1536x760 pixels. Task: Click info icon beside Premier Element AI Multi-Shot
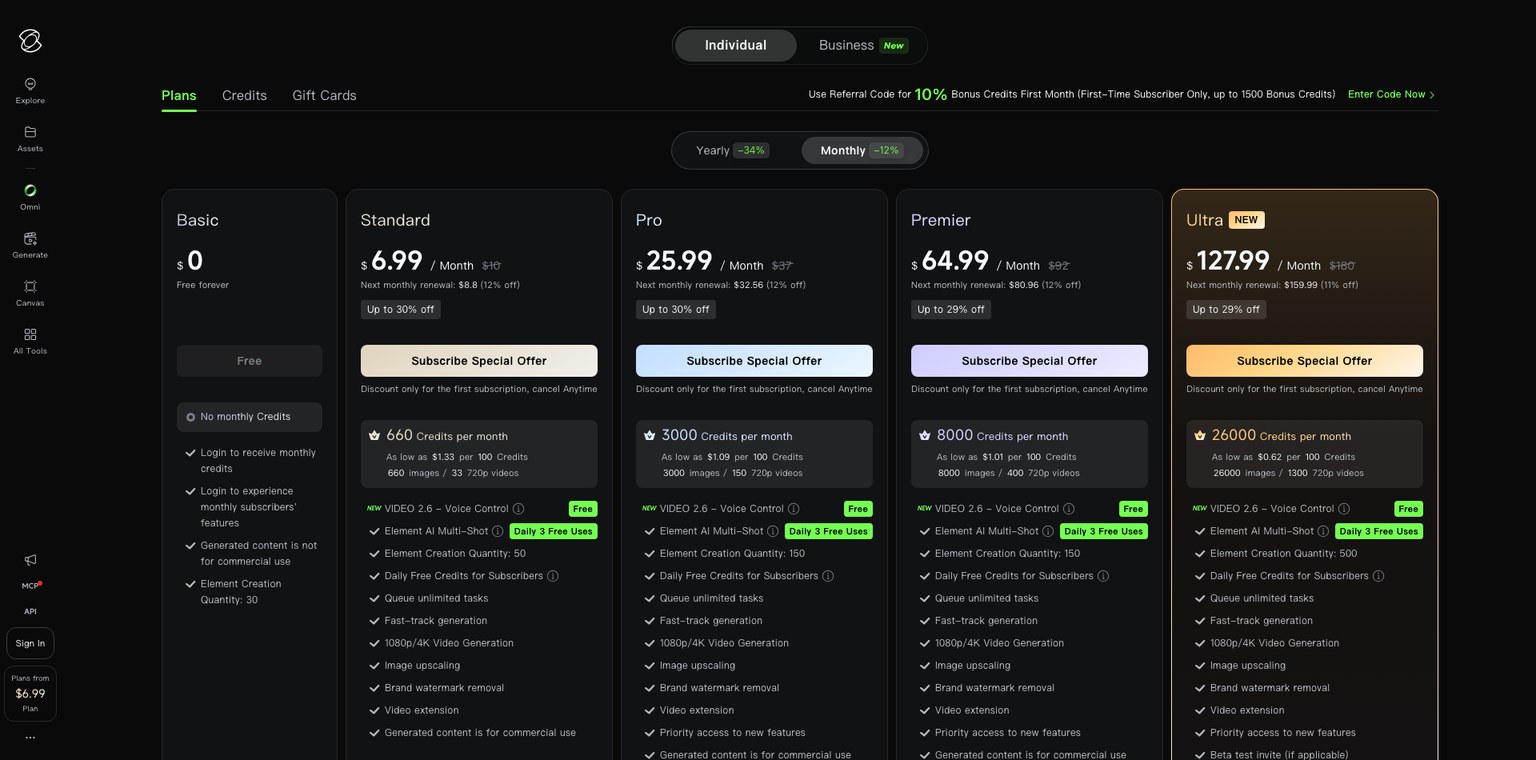click(x=1047, y=531)
